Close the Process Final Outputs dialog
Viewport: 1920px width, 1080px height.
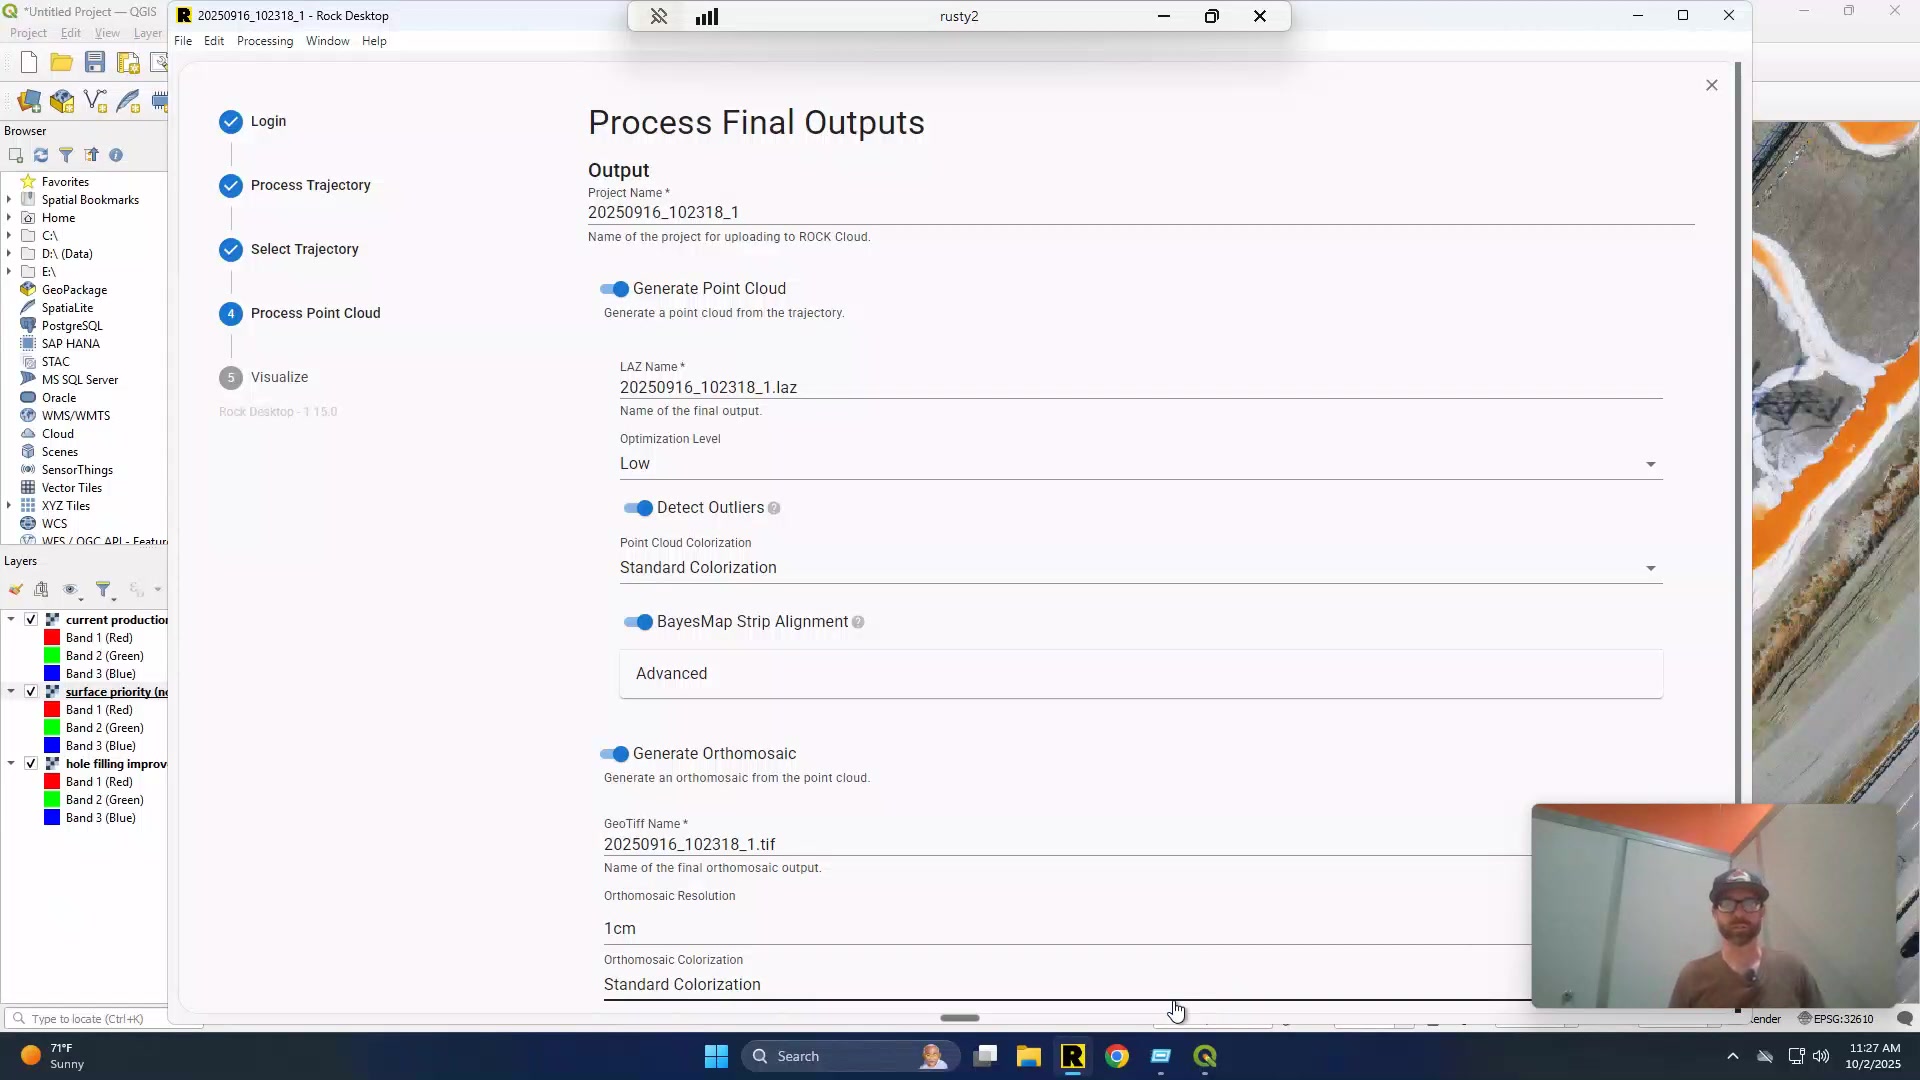(1711, 85)
